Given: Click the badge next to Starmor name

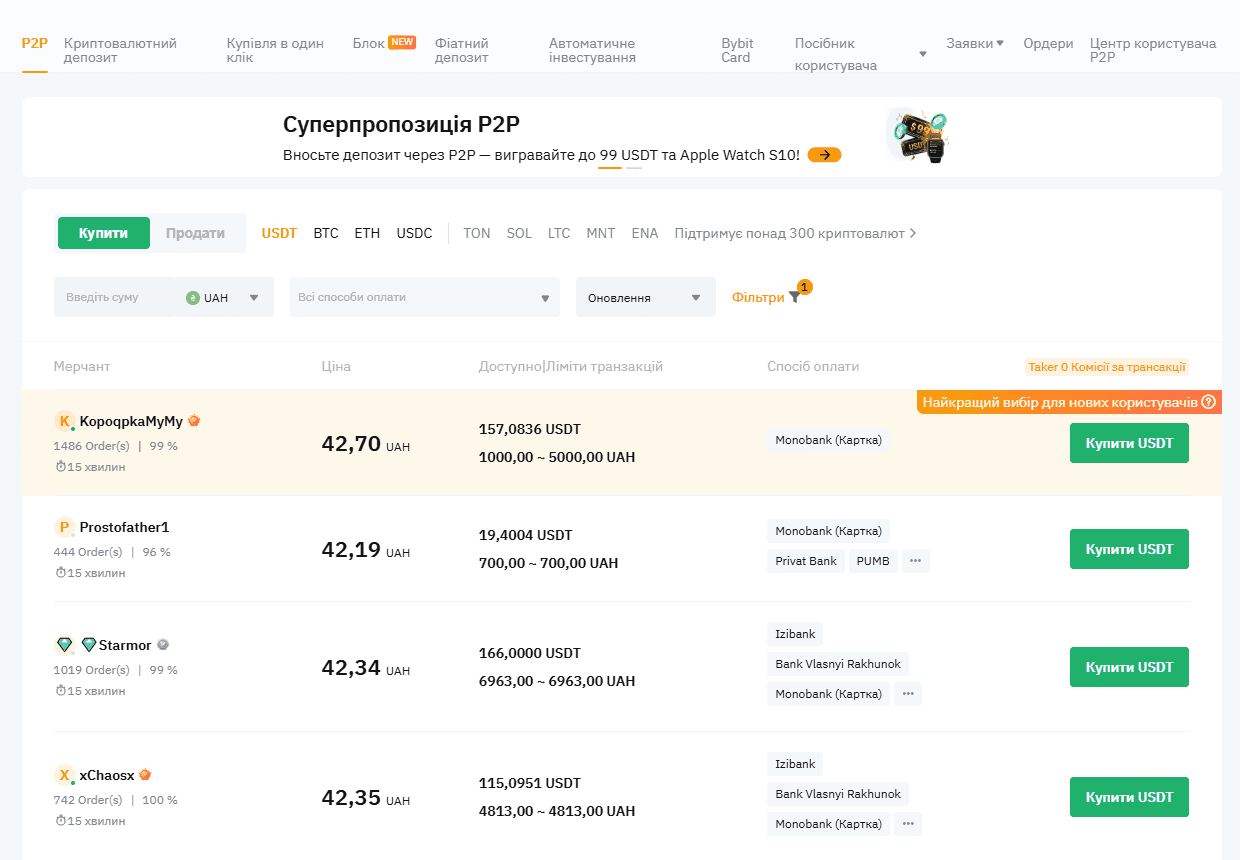Looking at the screenshot, I should (x=163, y=645).
